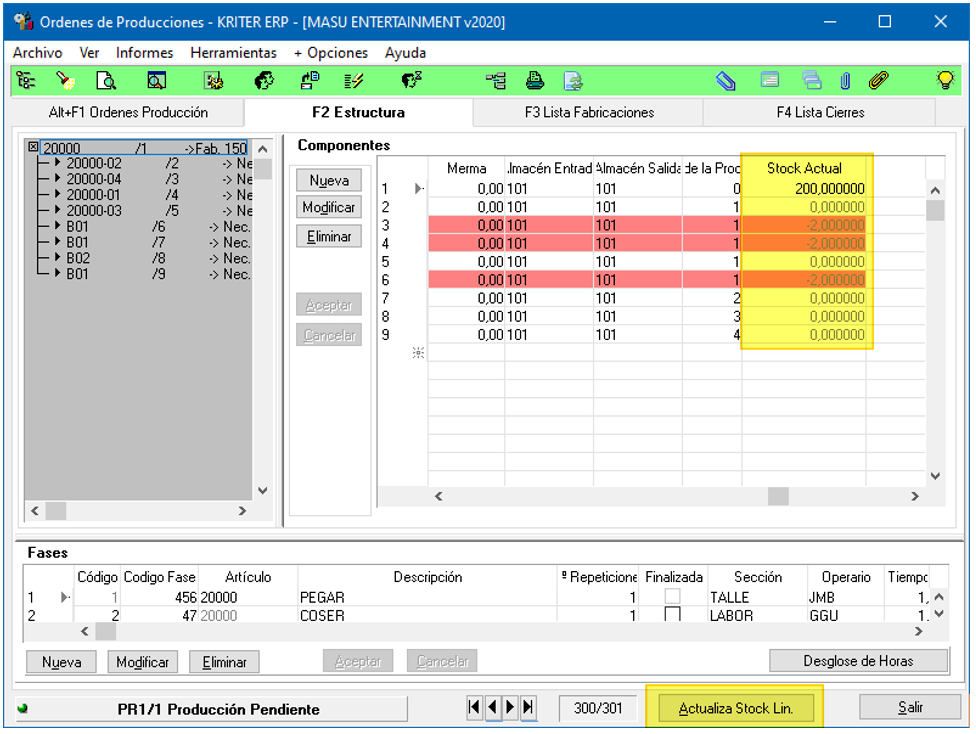
Task: Switch to Alt+F1 Ordenes Producción tab
Action: pyautogui.click(x=128, y=112)
